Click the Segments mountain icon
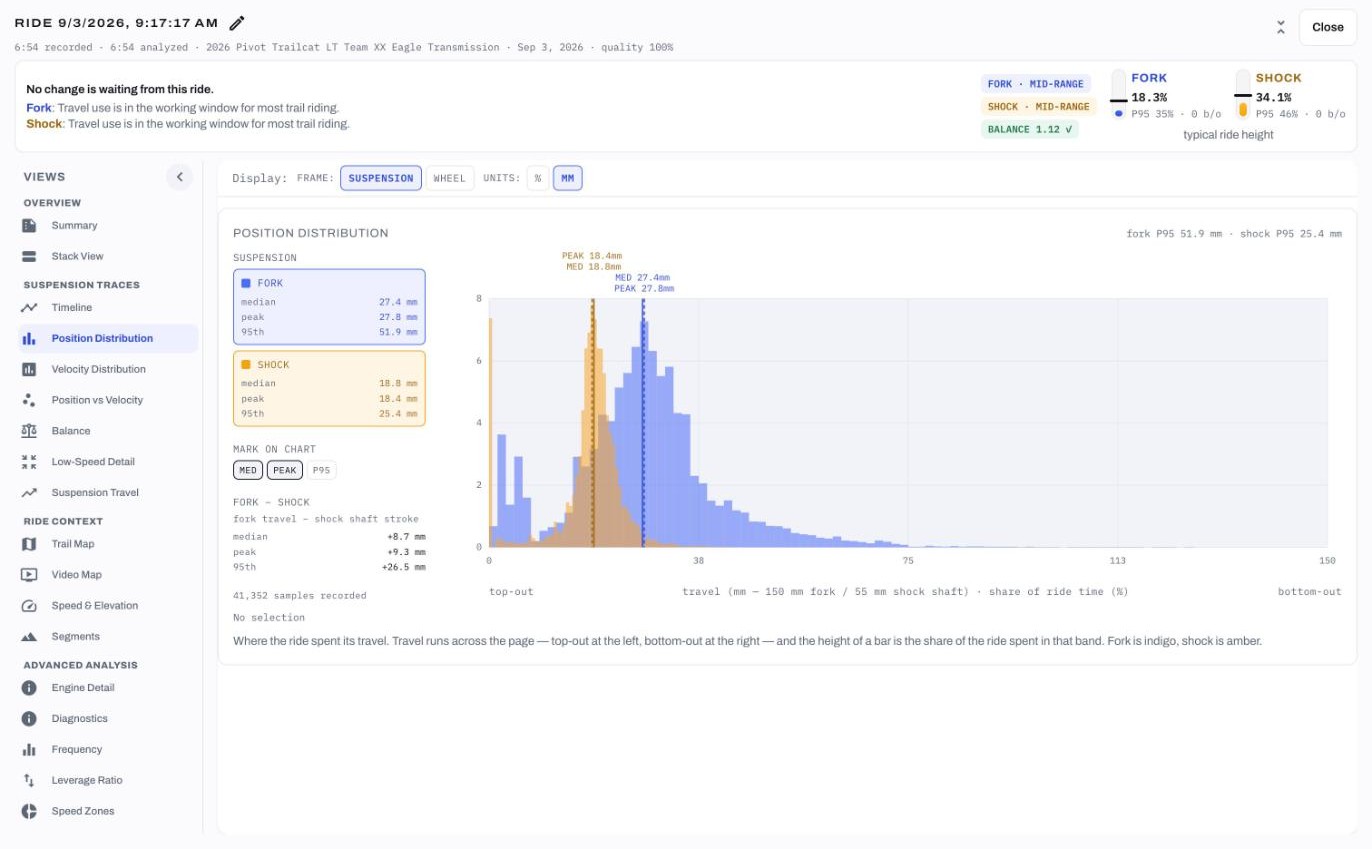 pyautogui.click(x=29, y=637)
